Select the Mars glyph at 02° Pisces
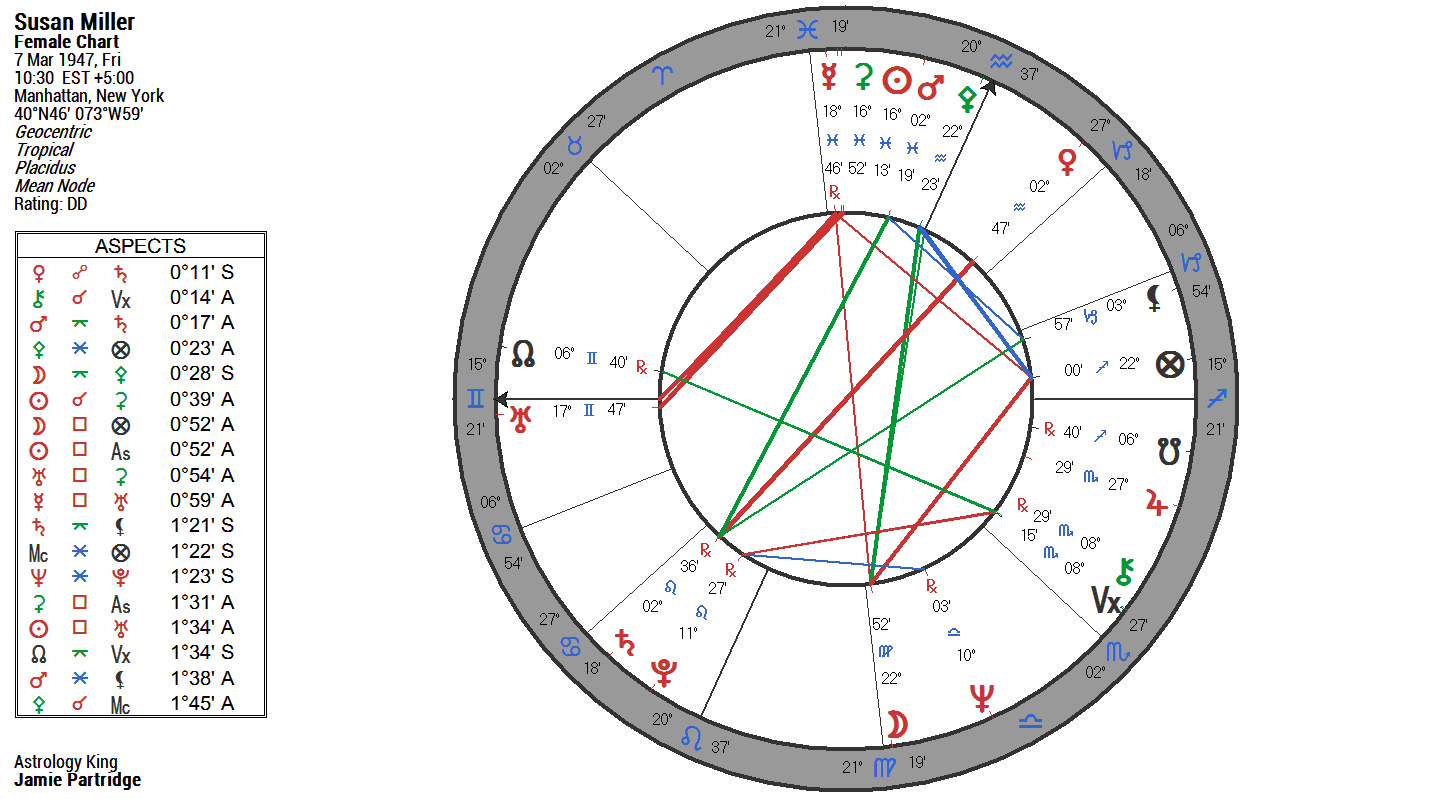The image size is (1437, 799). tap(931, 86)
